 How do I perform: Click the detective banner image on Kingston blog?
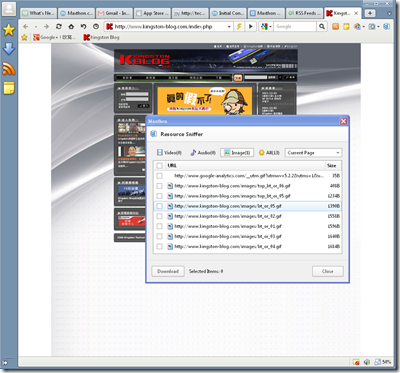pyautogui.click(x=205, y=101)
